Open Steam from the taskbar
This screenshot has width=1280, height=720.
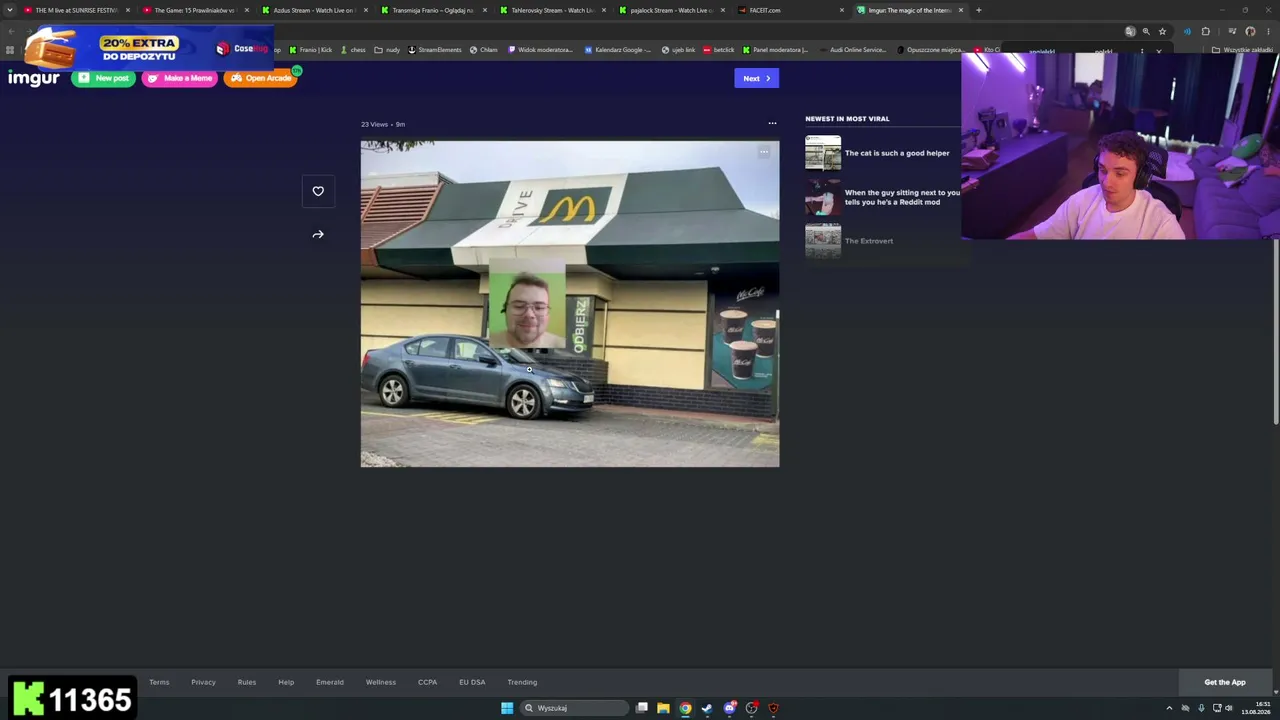pos(707,708)
